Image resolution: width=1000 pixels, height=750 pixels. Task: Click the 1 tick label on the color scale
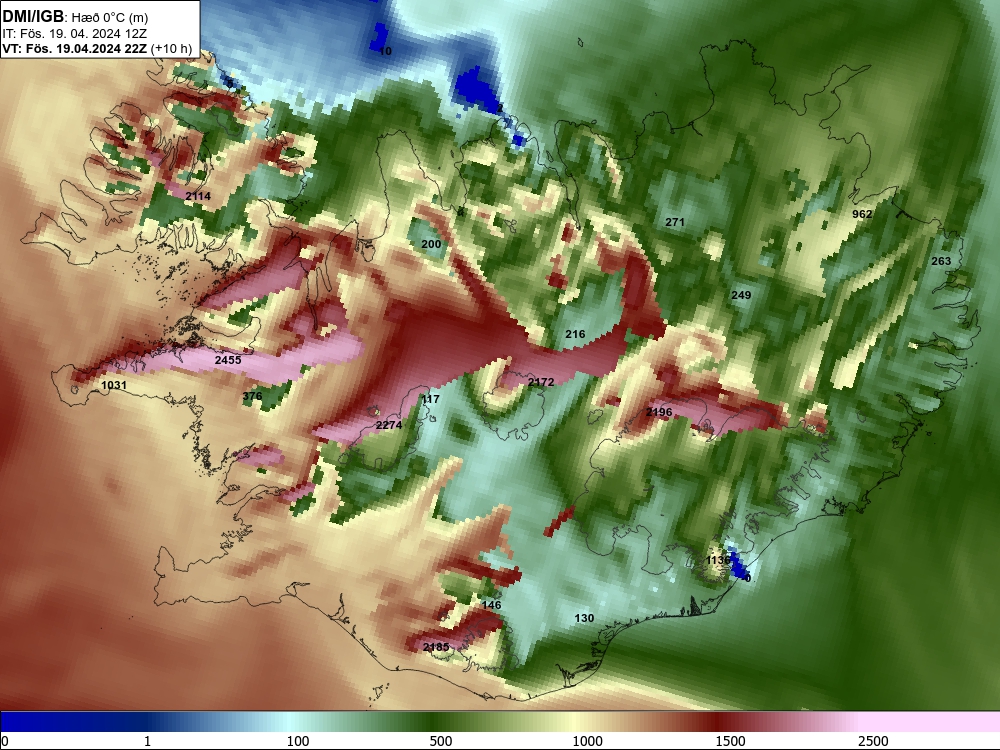(147, 741)
